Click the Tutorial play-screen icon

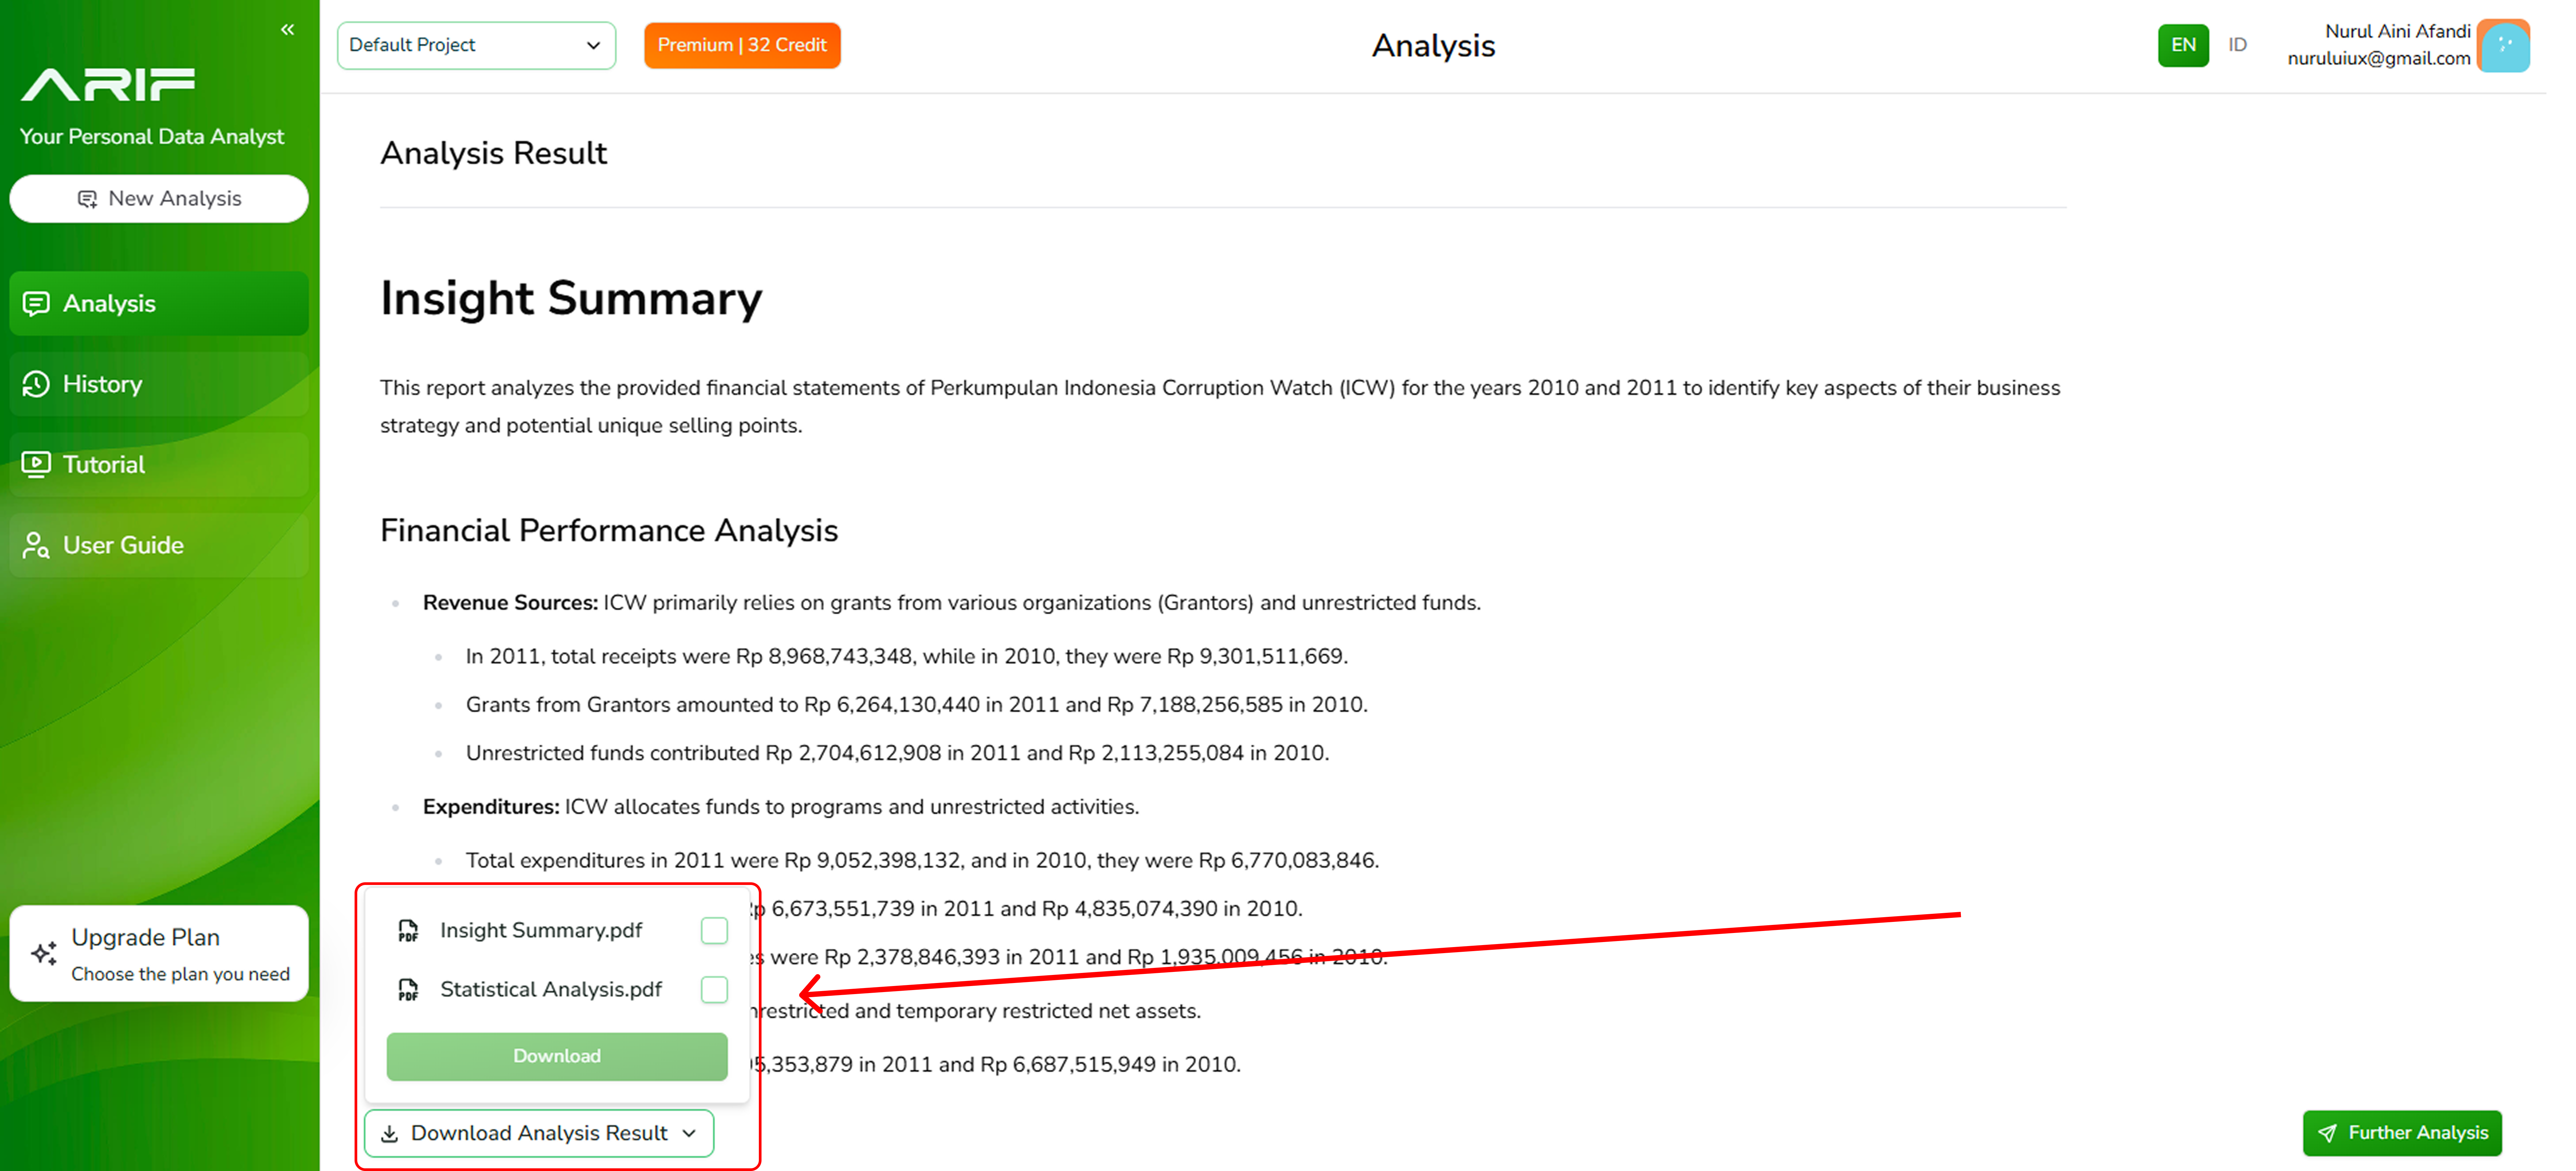point(36,464)
